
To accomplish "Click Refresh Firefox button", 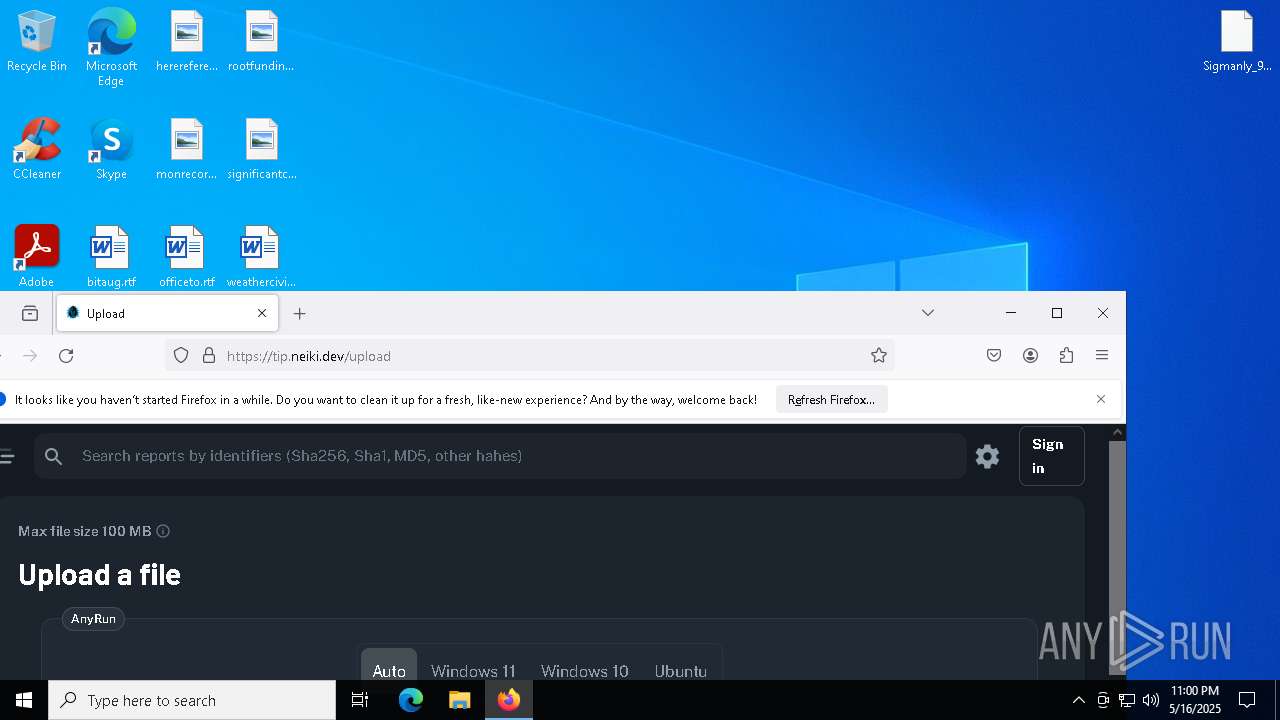I will 831,400.
